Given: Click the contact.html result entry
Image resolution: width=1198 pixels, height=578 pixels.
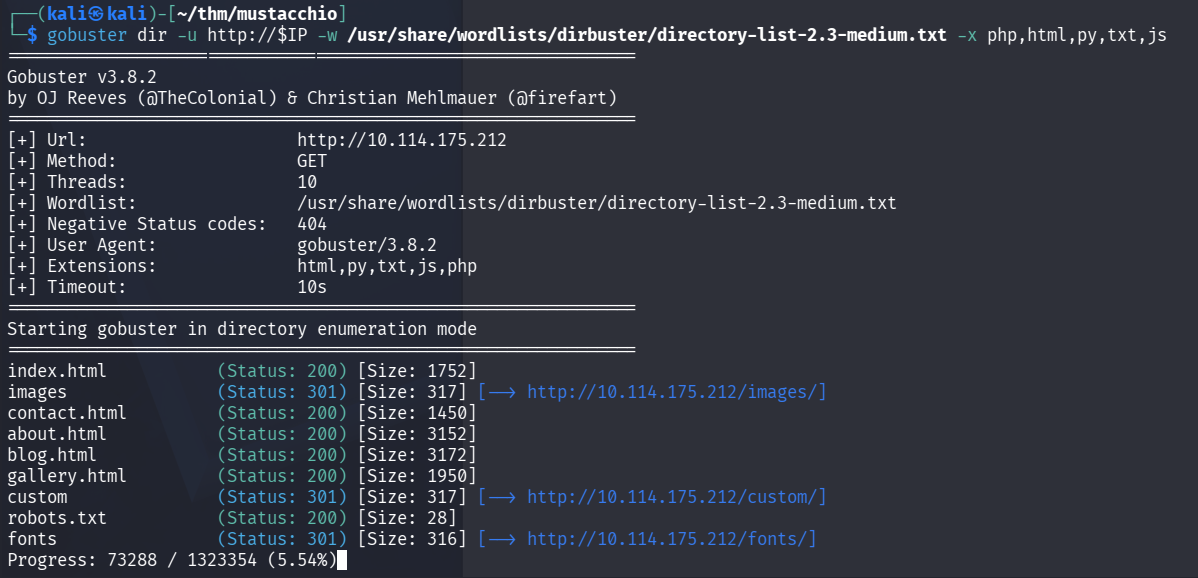Looking at the screenshot, I should point(67,413).
